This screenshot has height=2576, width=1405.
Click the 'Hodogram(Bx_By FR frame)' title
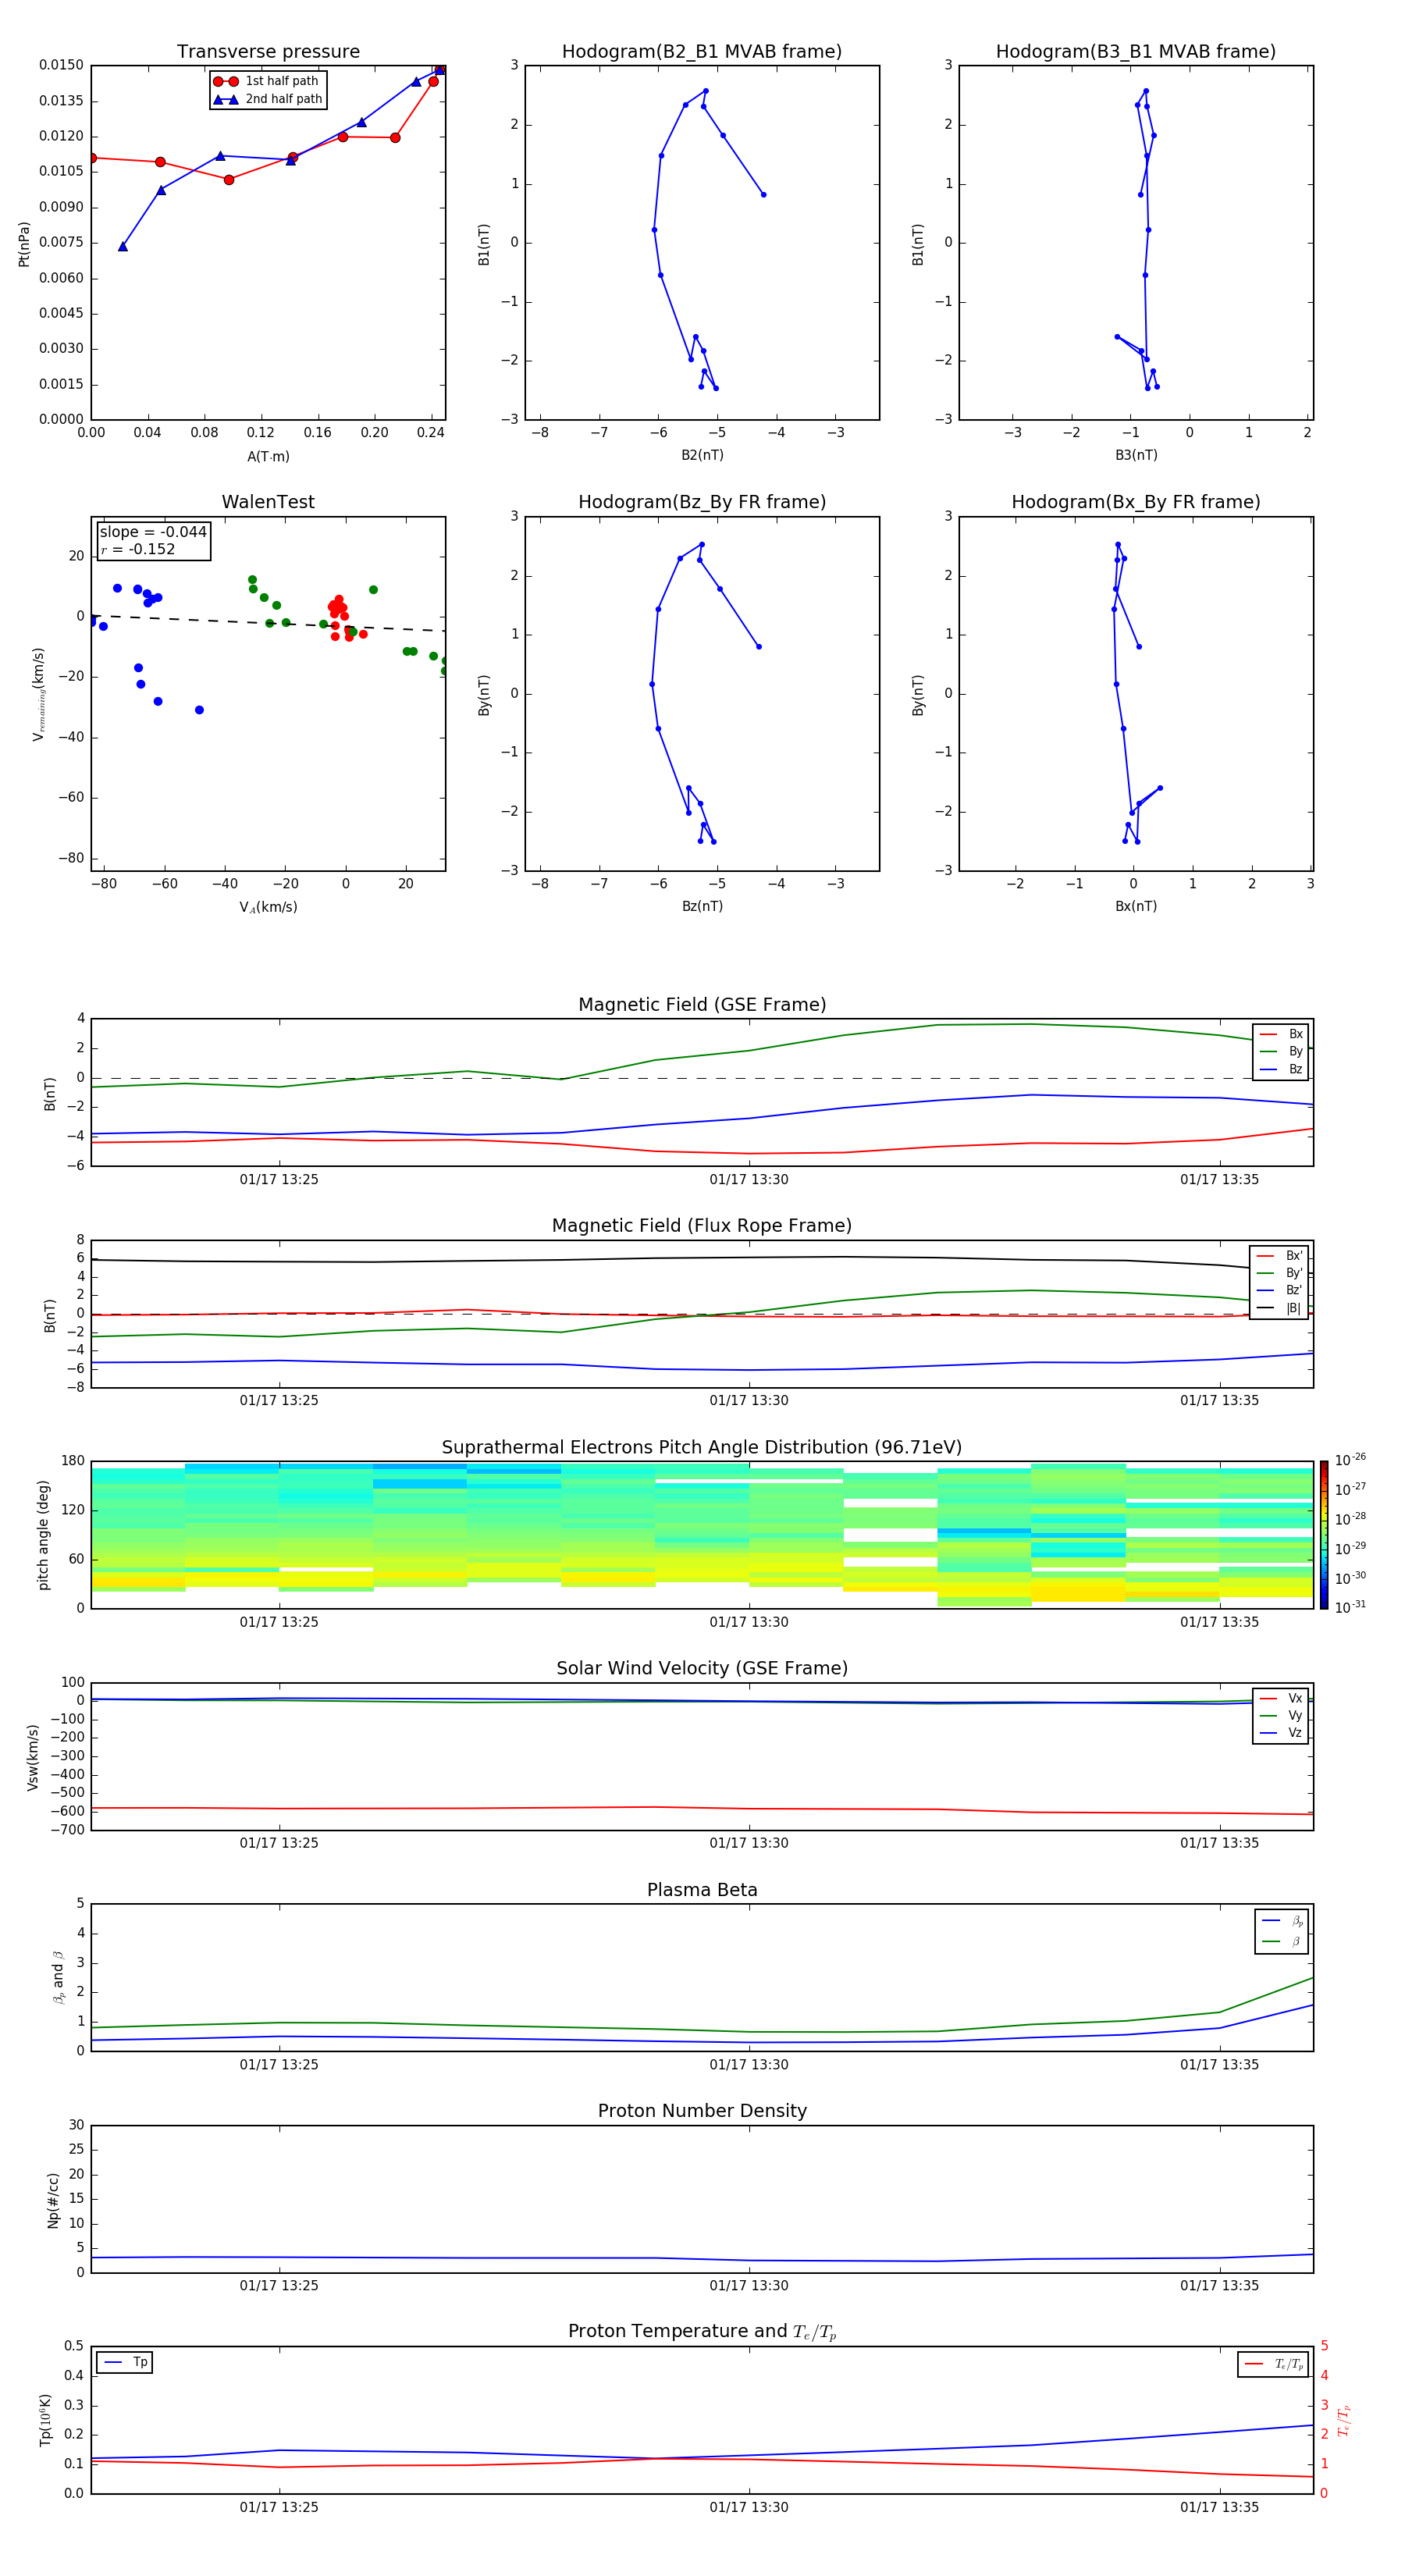point(1136,502)
